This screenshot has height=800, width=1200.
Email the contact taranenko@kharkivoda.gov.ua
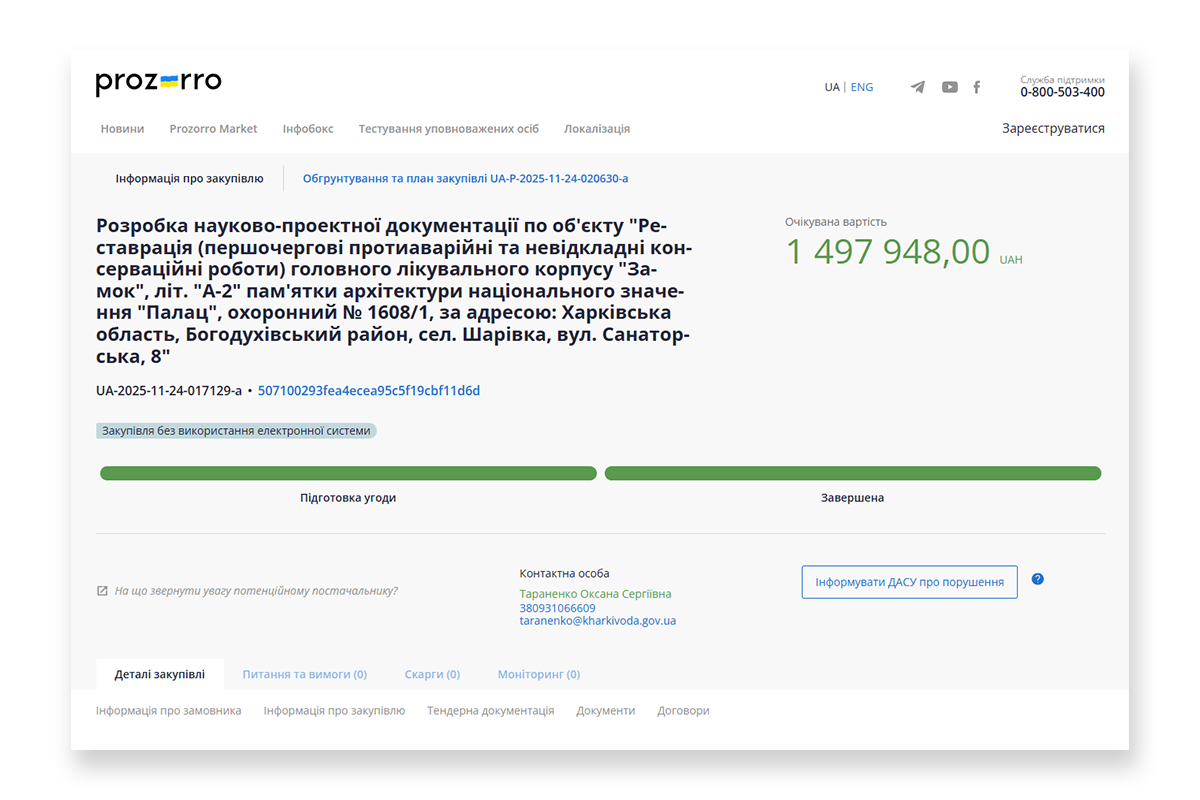(598, 620)
